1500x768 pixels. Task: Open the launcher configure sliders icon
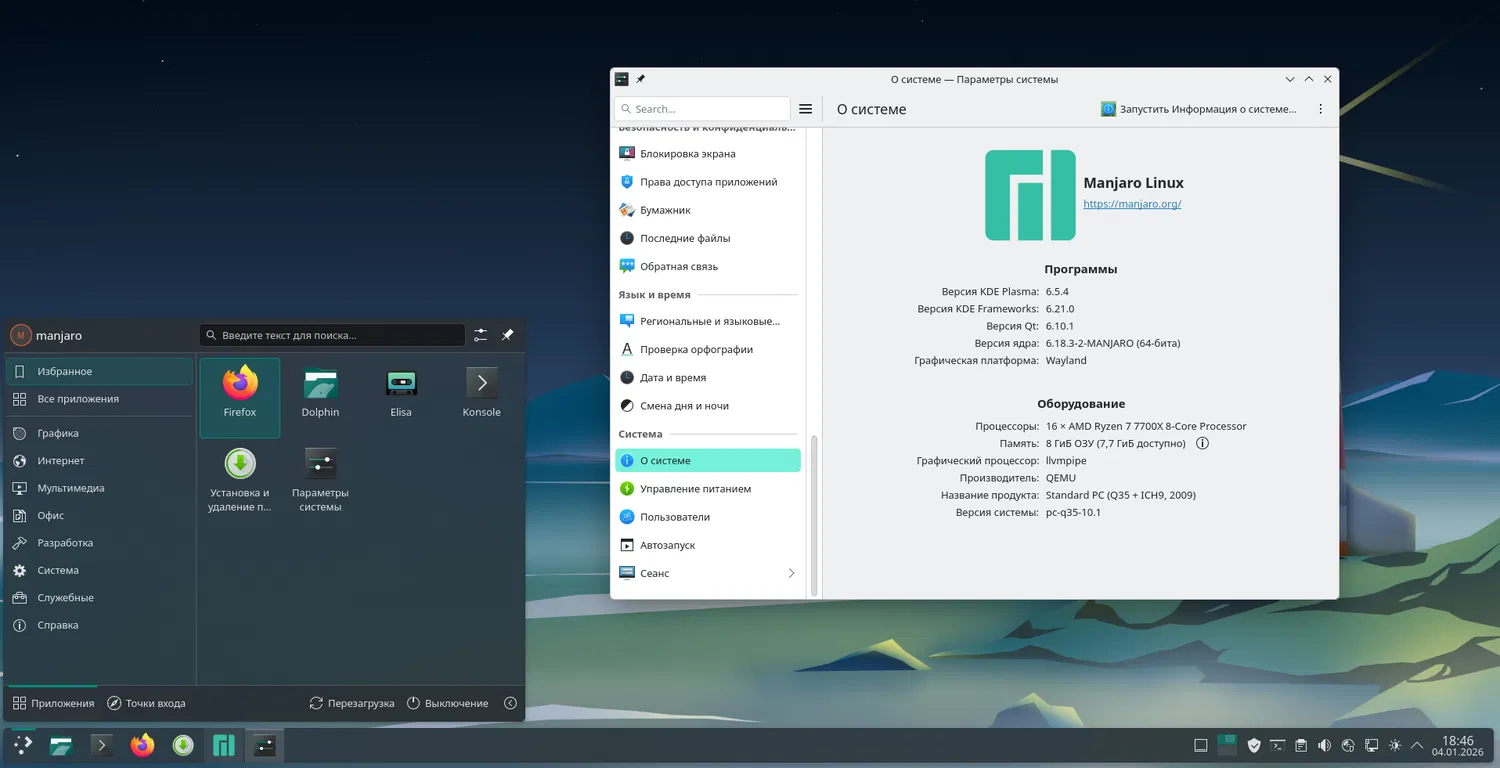[481, 335]
